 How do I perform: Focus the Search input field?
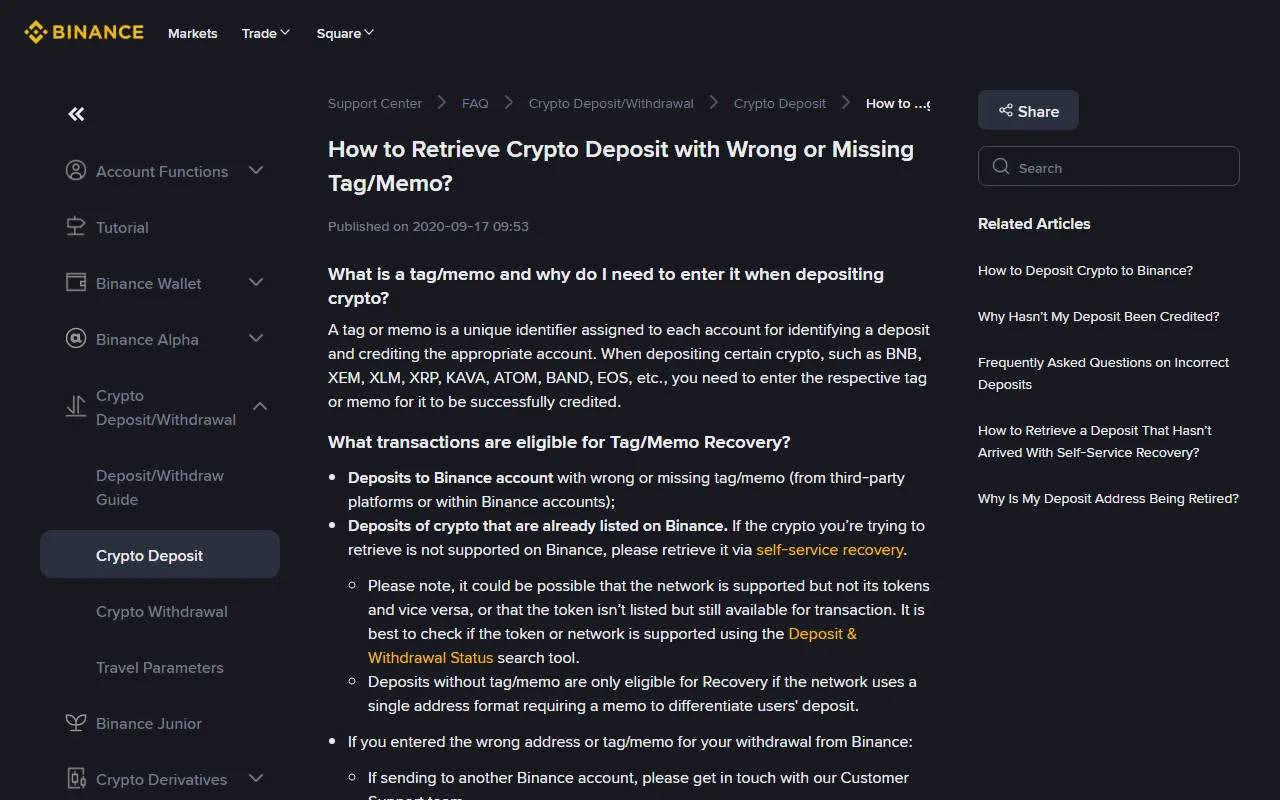pyautogui.click(x=1109, y=167)
